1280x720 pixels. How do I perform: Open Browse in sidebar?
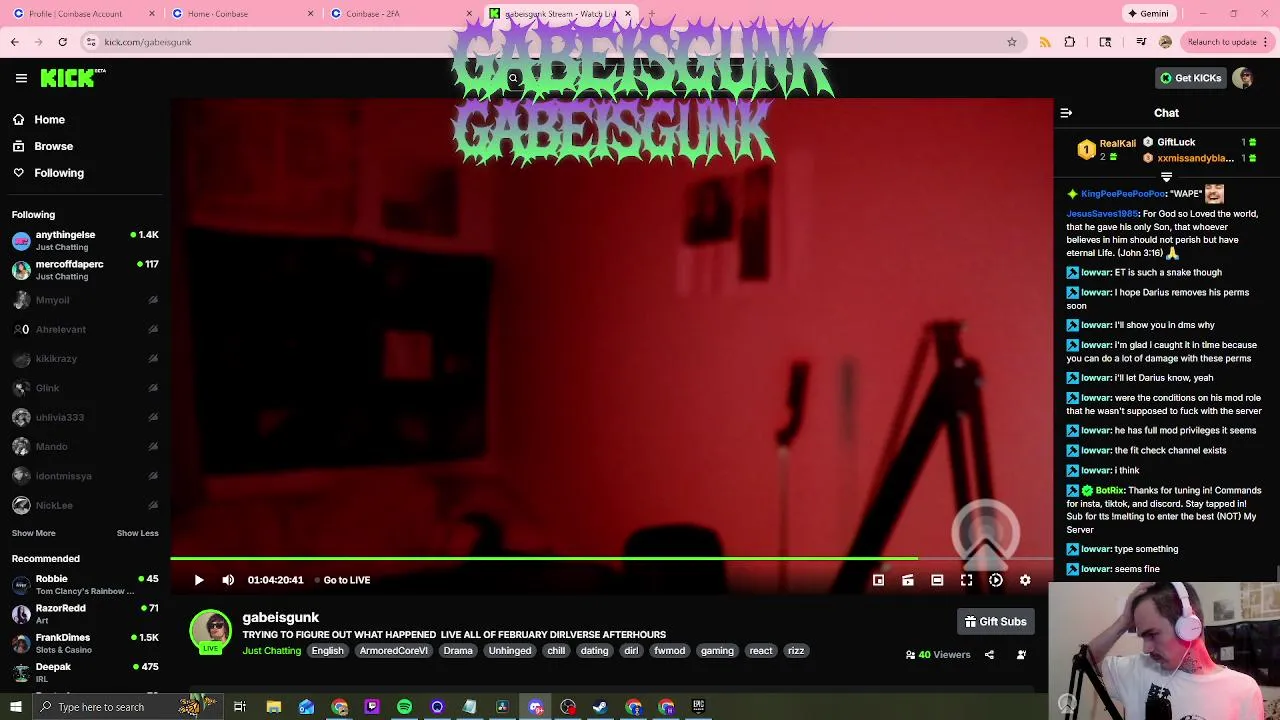click(x=44, y=146)
